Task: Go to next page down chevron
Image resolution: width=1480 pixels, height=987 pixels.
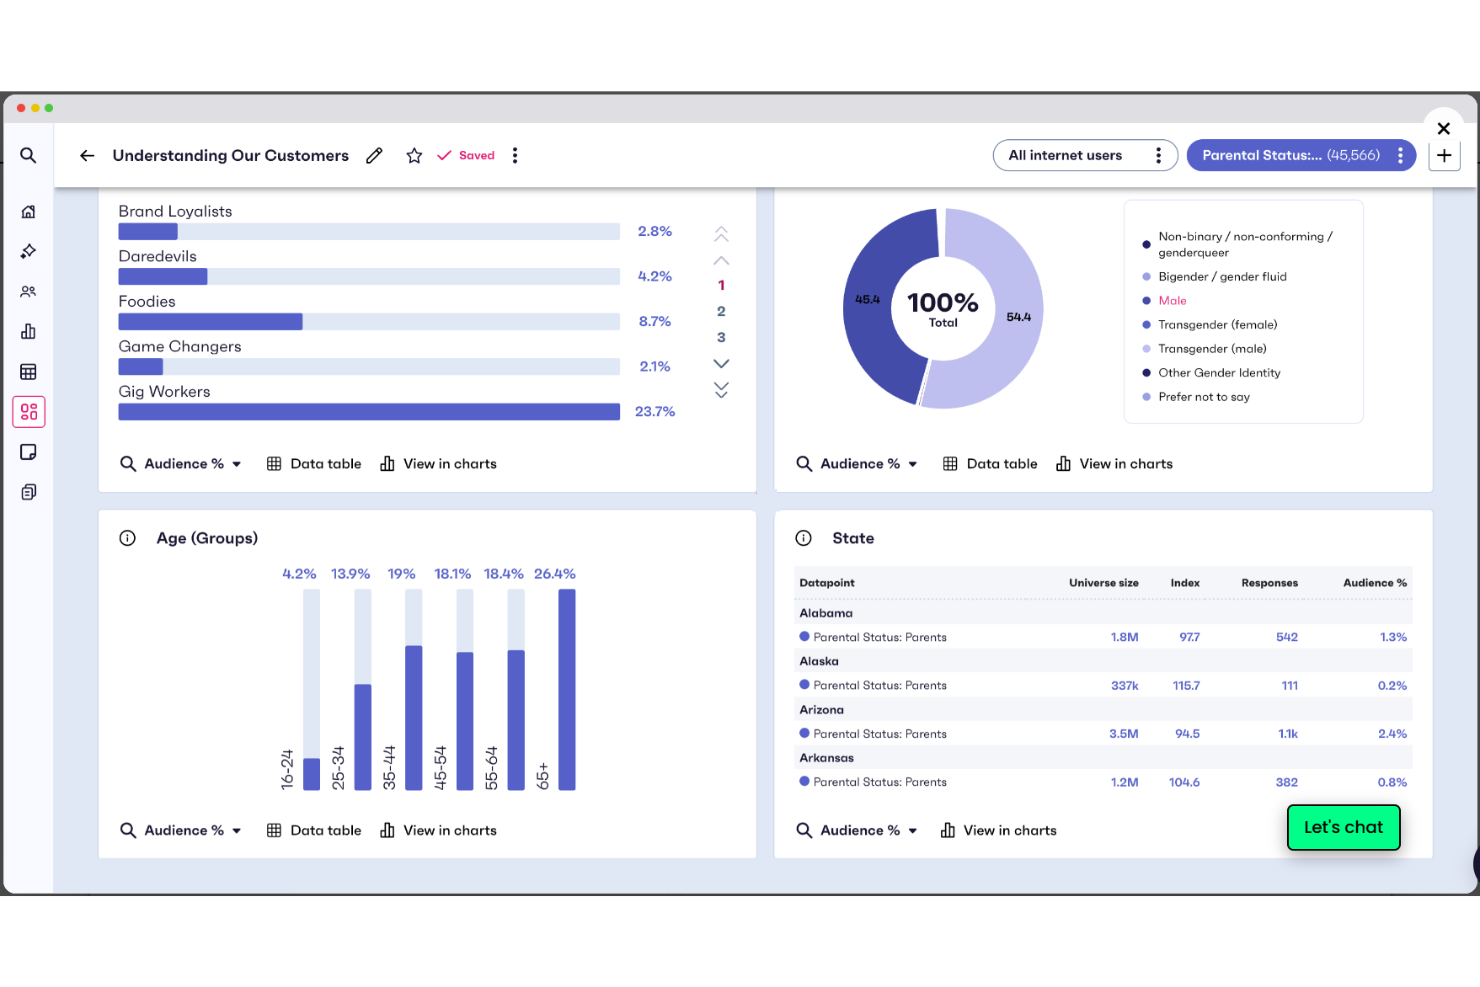Action: coord(721,363)
